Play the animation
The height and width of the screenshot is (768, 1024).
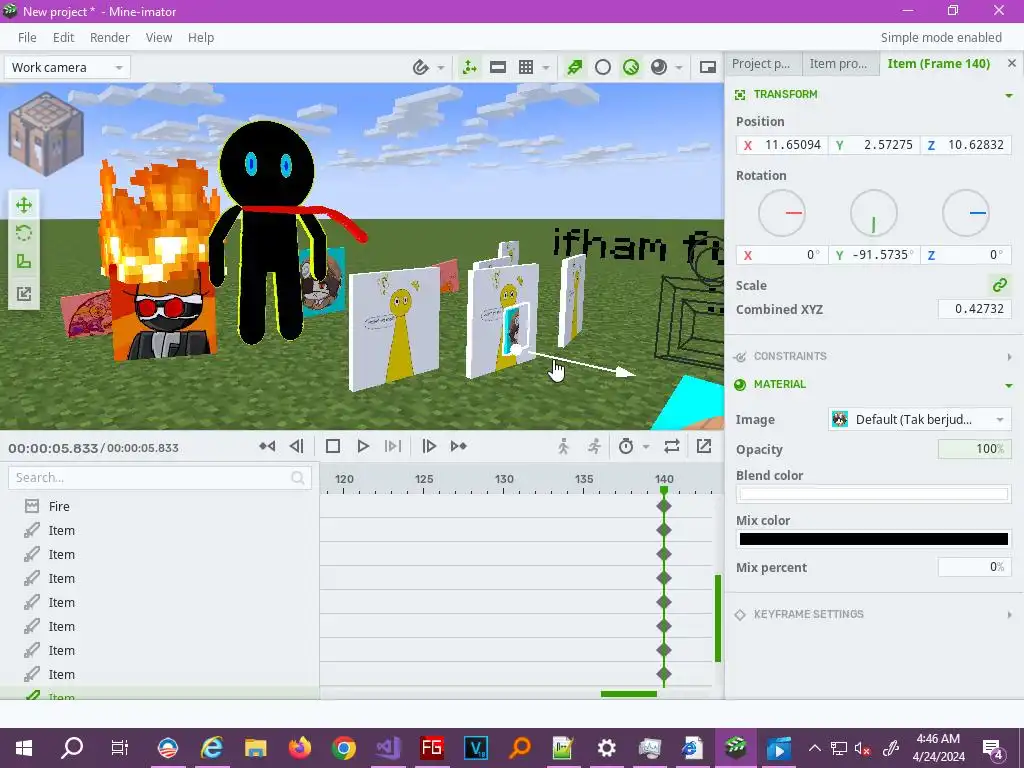pyautogui.click(x=363, y=446)
